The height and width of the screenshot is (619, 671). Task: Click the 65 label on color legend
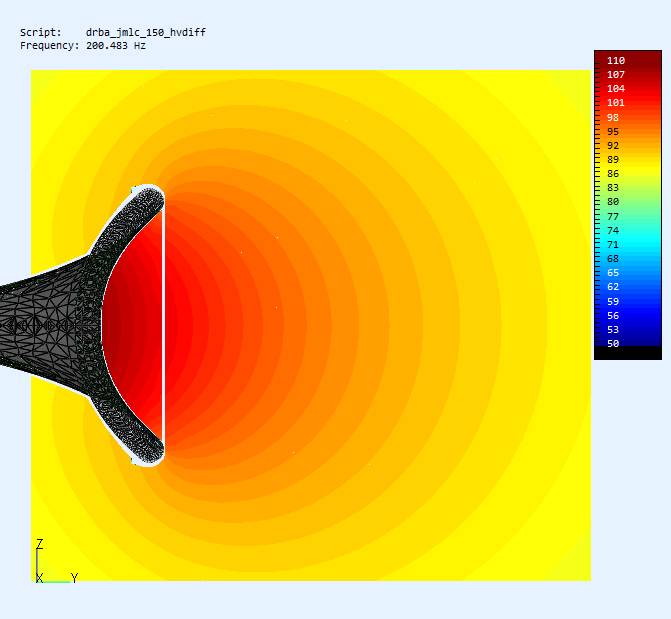pyautogui.click(x=613, y=273)
